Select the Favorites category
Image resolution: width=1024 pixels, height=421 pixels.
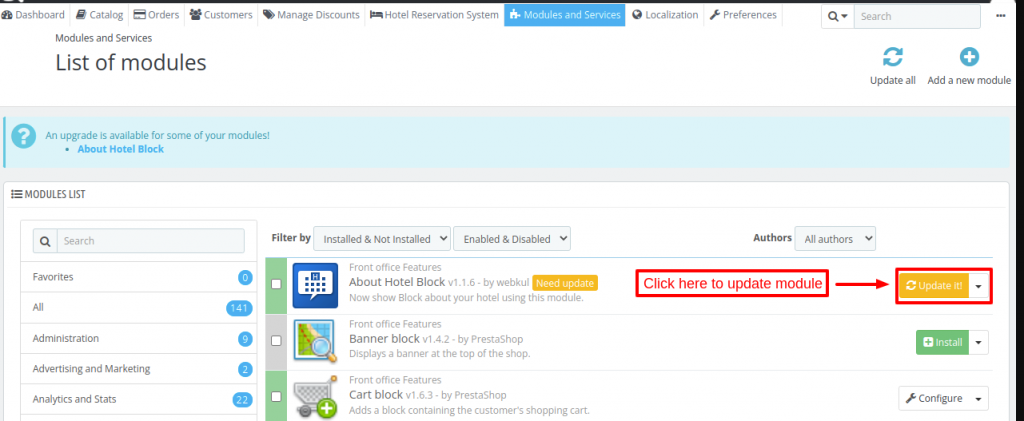click(x=138, y=277)
